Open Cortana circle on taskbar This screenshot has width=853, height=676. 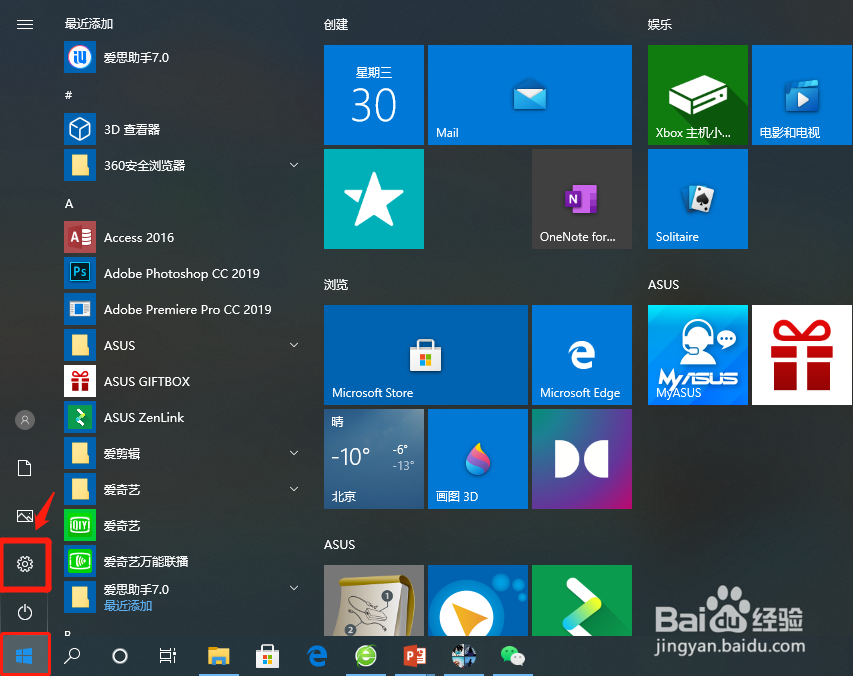[120, 656]
